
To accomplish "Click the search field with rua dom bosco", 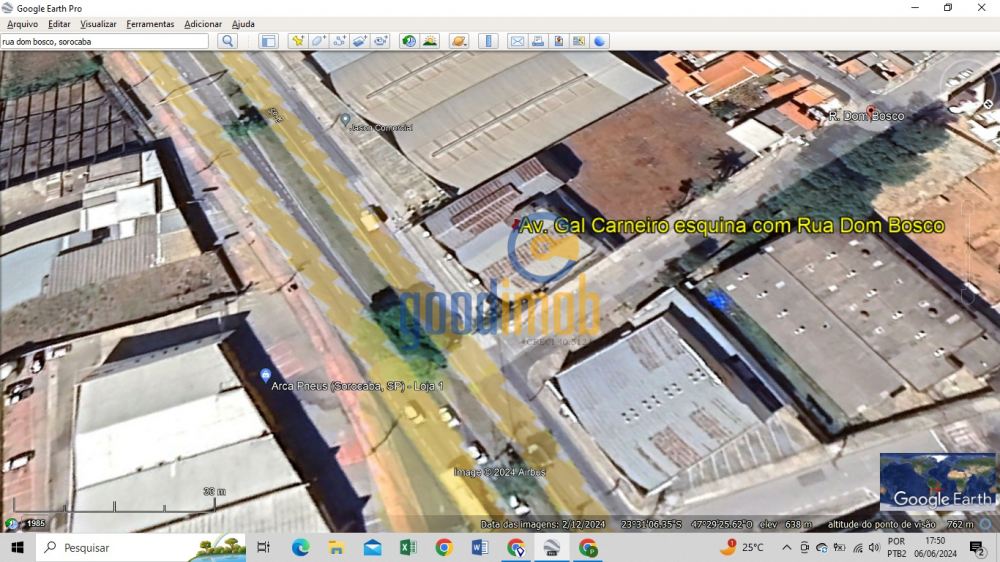I will pos(105,41).
